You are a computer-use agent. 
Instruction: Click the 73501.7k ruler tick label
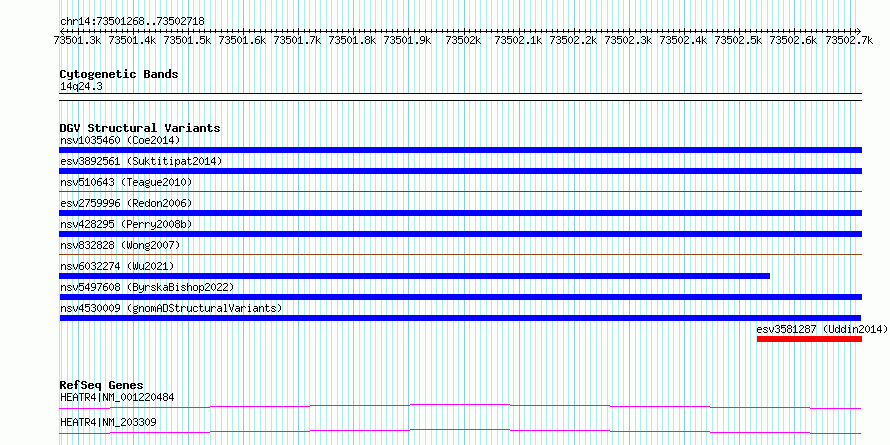tap(298, 40)
